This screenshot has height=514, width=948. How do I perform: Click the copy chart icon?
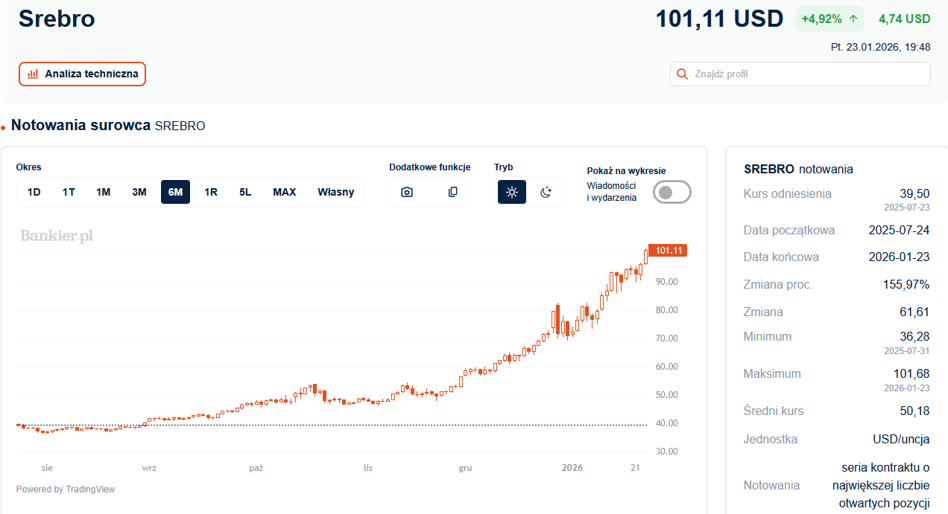click(x=452, y=192)
